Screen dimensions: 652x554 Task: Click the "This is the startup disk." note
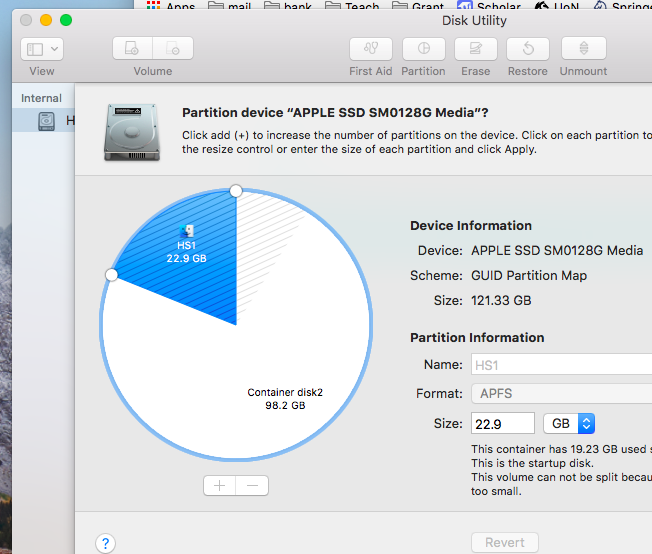tap(532, 463)
